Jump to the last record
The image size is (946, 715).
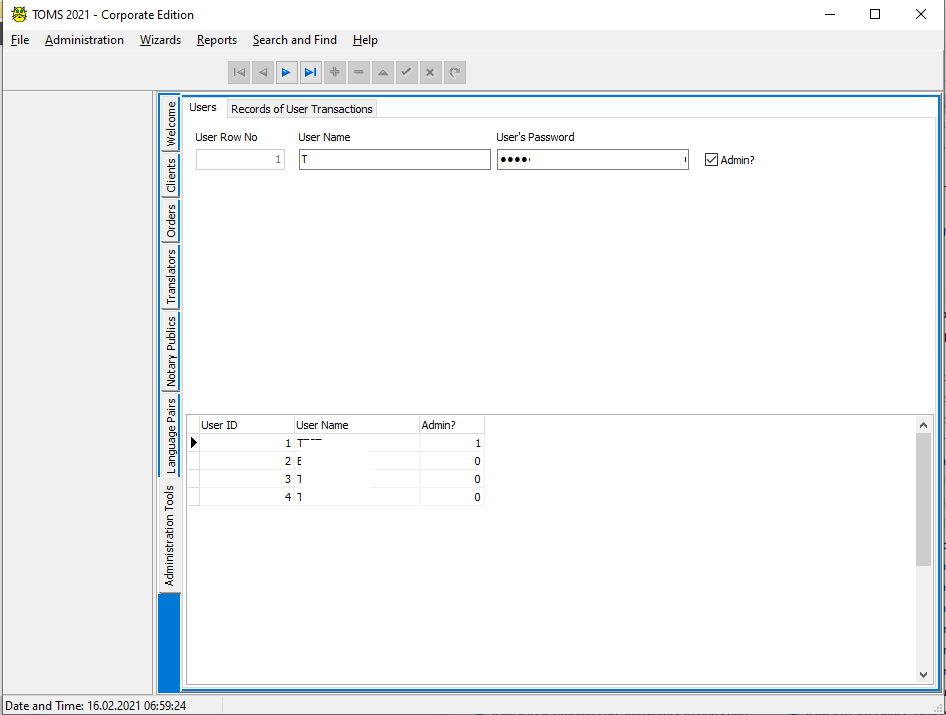pyautogui.click(x=311, y=72)
